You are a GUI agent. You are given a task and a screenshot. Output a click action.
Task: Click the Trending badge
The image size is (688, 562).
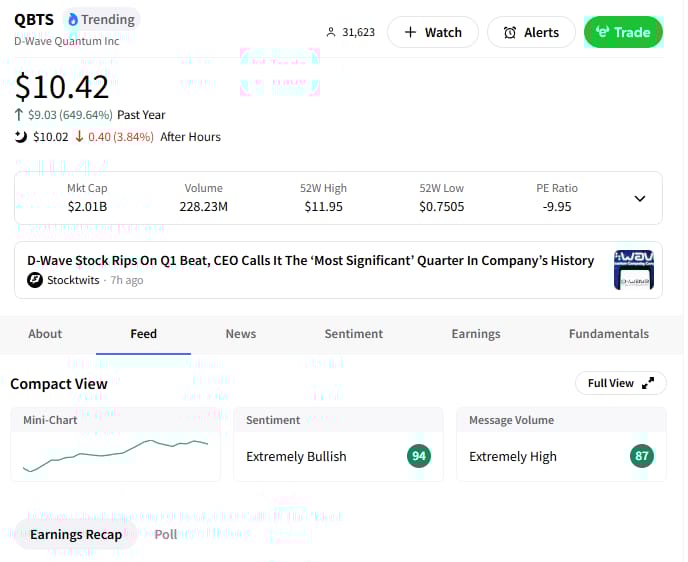[x=102, y=20]
